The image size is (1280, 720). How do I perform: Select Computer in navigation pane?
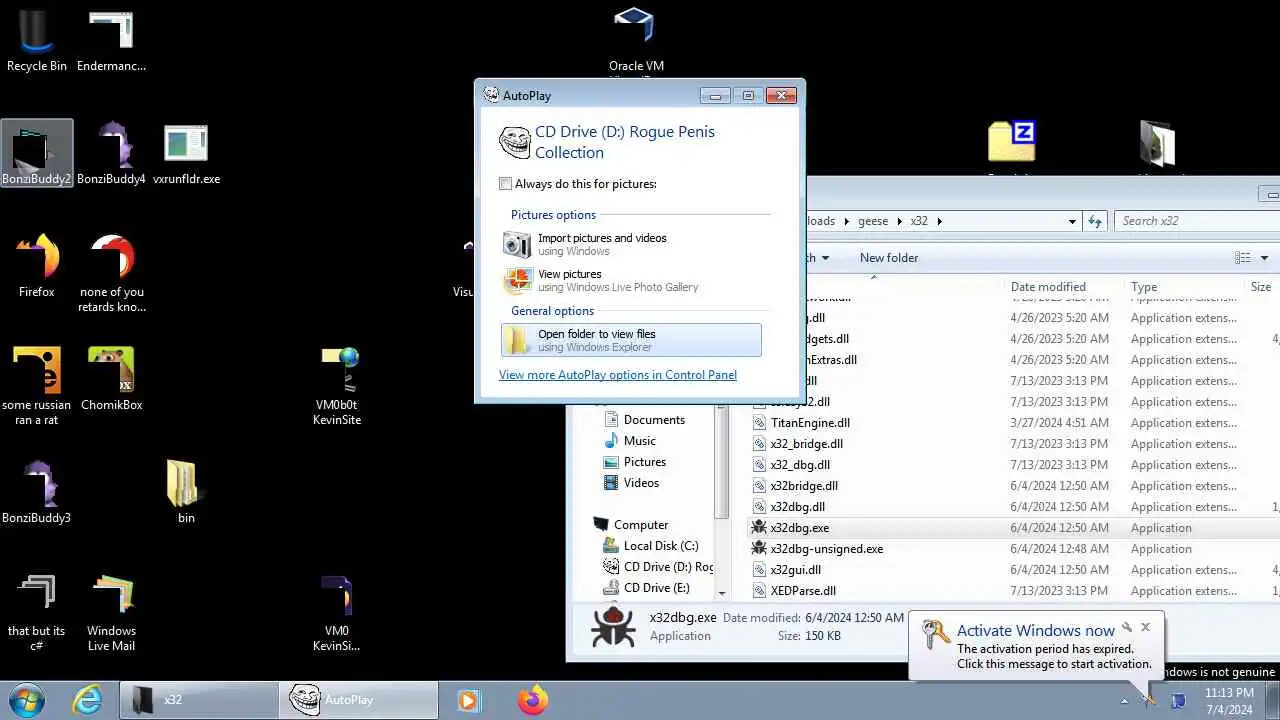click(x=631, y=525)
